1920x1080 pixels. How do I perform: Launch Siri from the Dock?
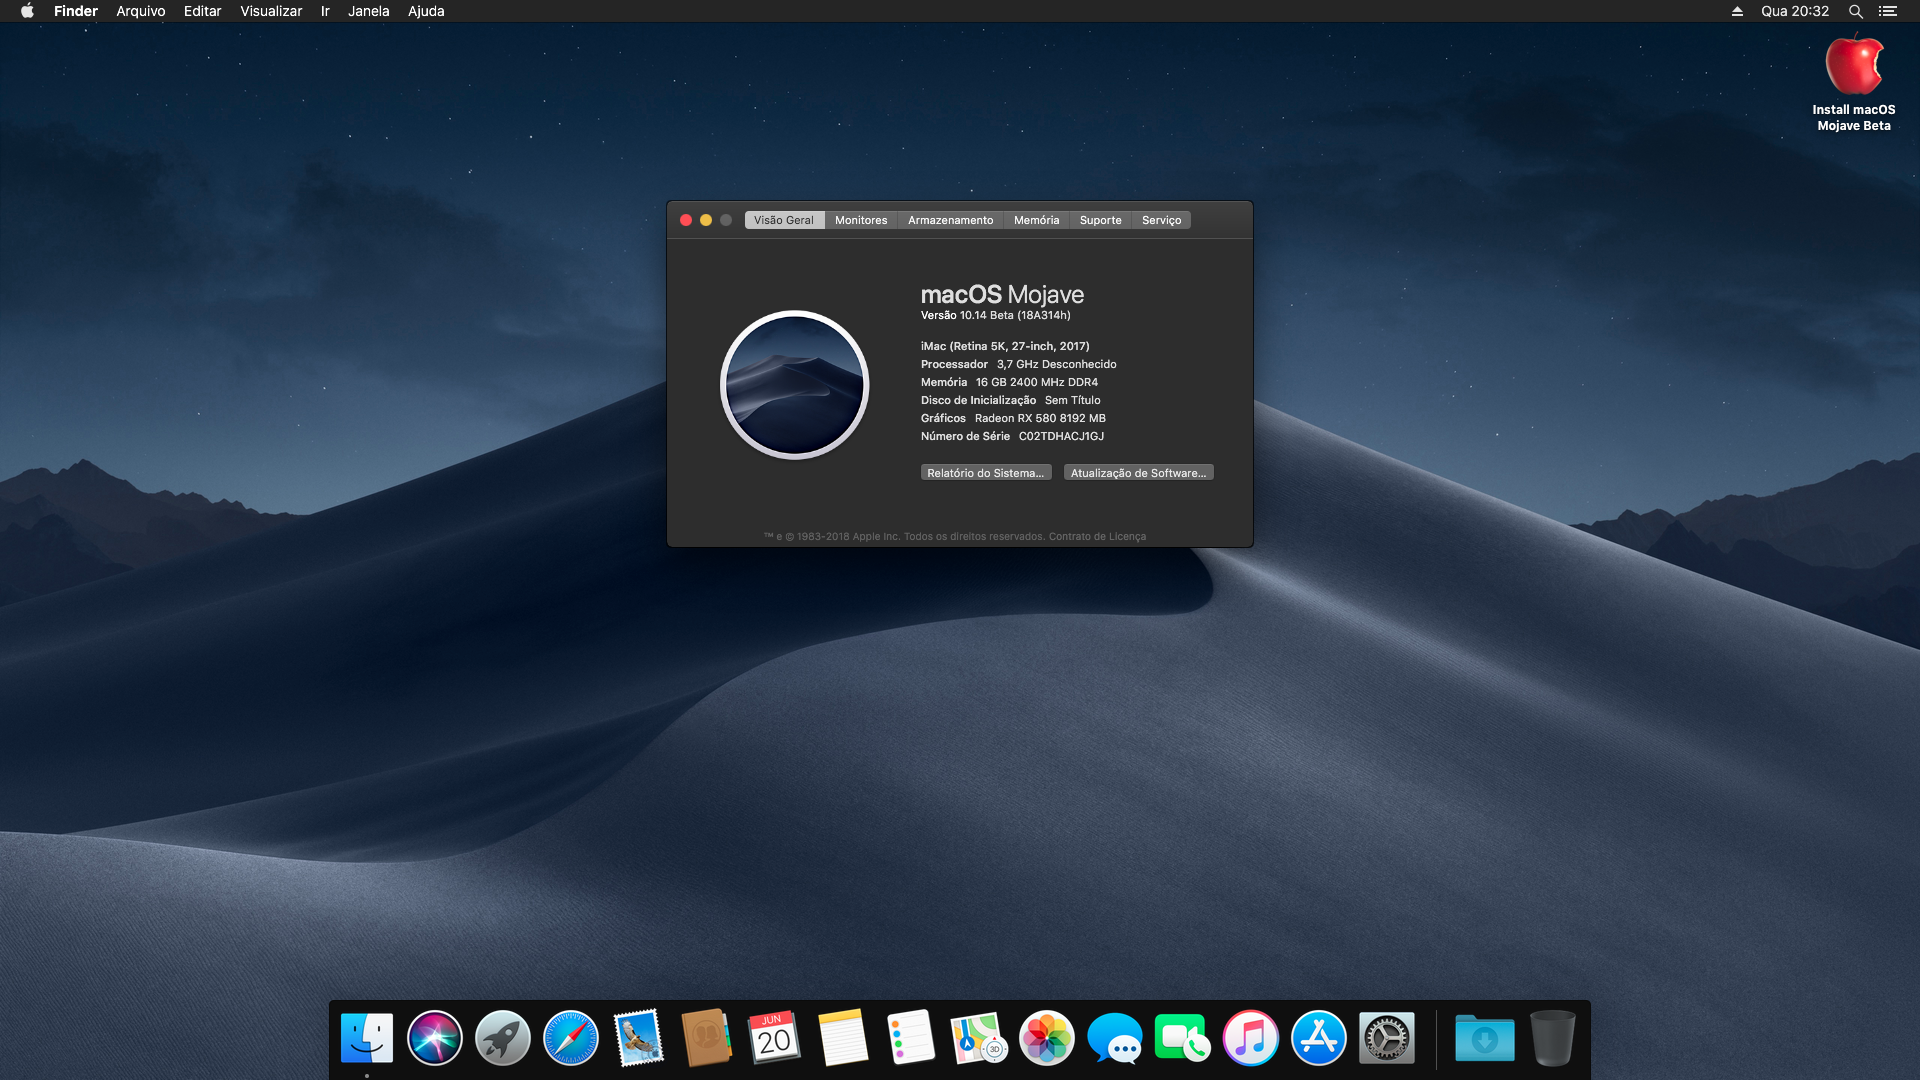point(435,1038)
